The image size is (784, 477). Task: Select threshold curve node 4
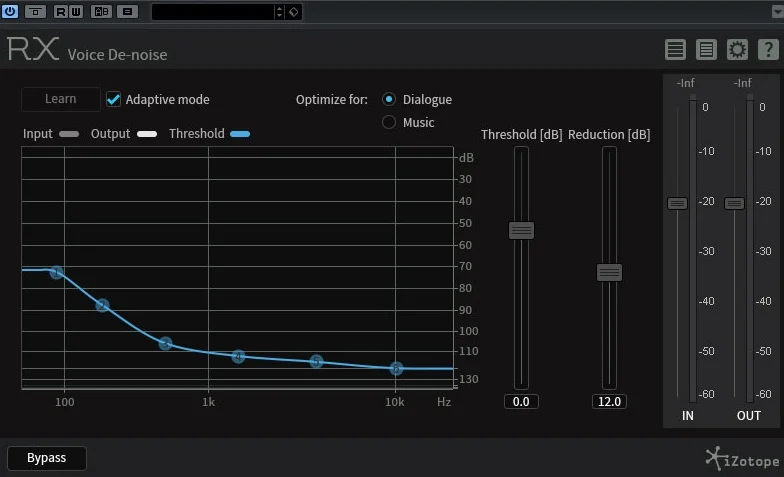click(x=238, y=356)
